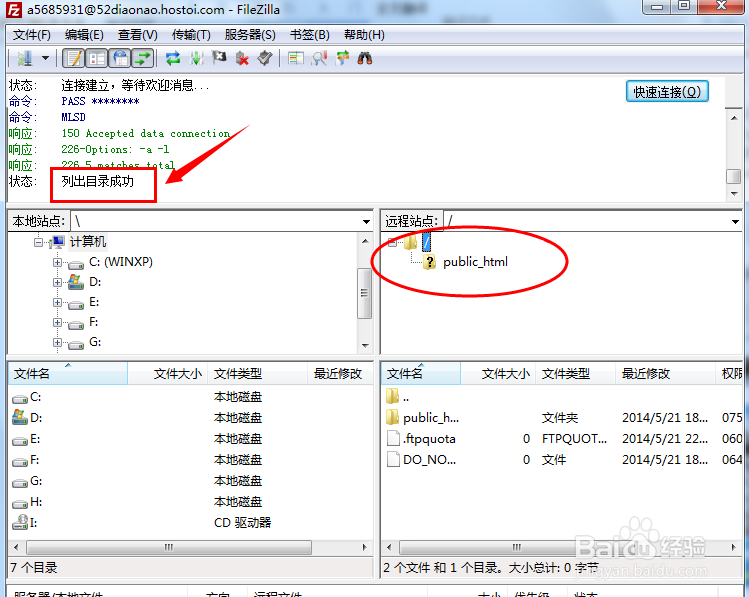Viewport: 749px width, 597px height.
Task: Select the C: drive icon in local list
Action: pyautogui.click(x=20, y=397)
